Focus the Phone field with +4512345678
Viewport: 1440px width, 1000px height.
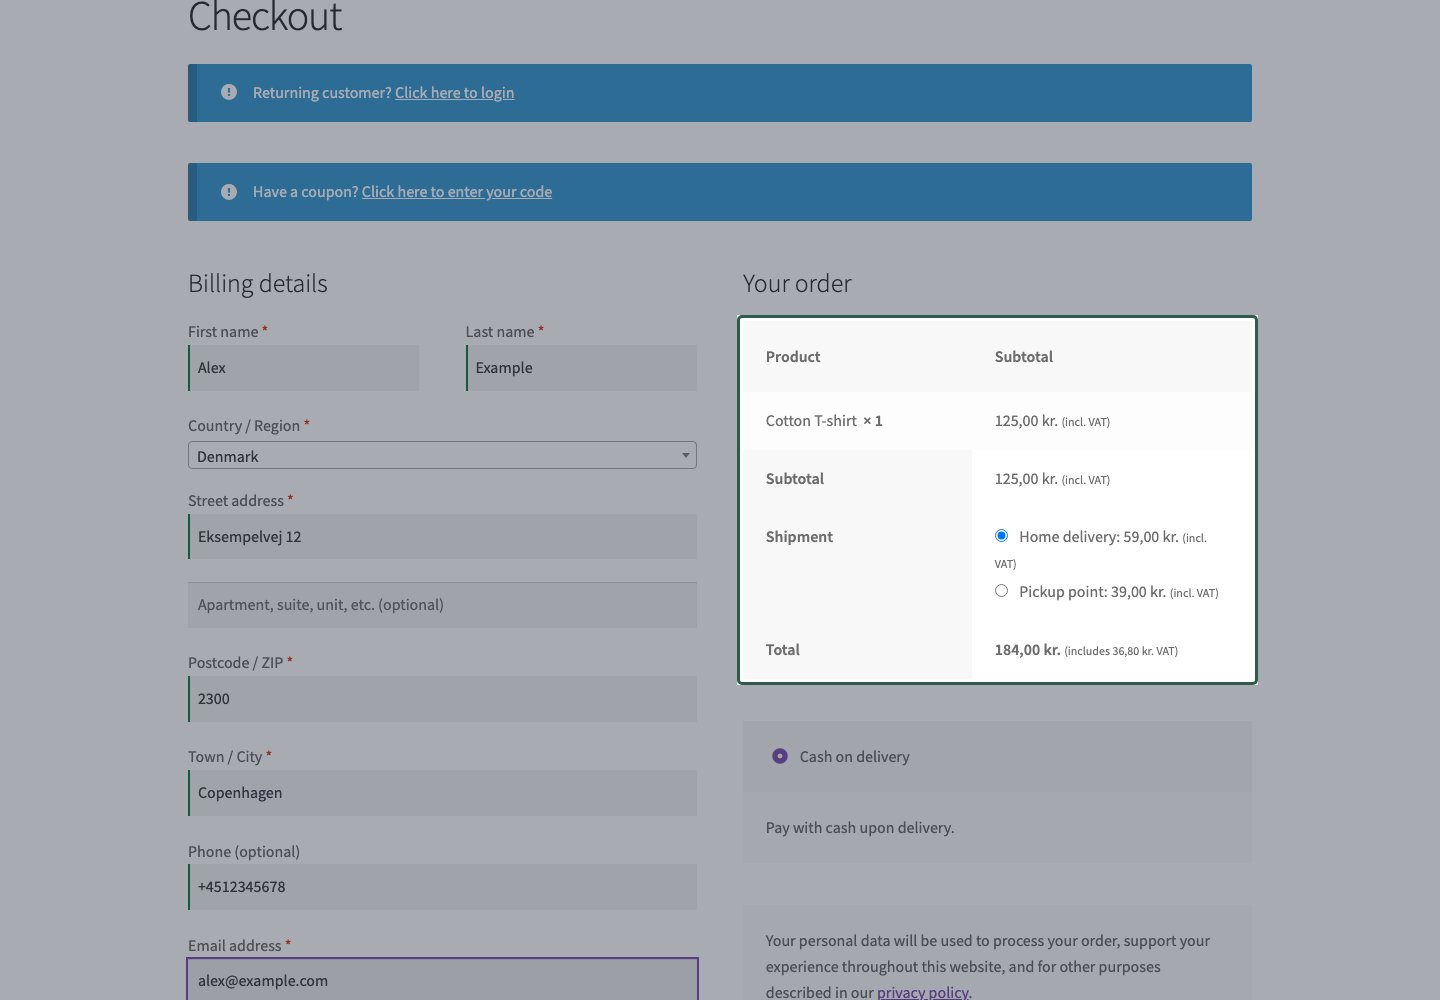pyautogui.click(x=442, y=887)
